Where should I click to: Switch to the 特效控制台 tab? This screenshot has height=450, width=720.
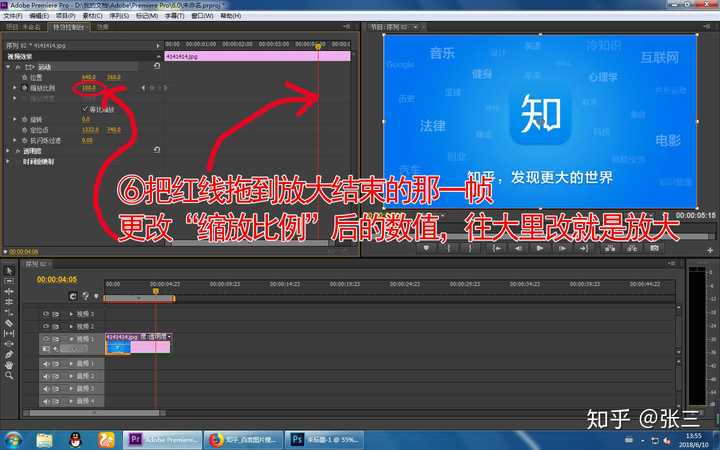click(x=69, y=27)
